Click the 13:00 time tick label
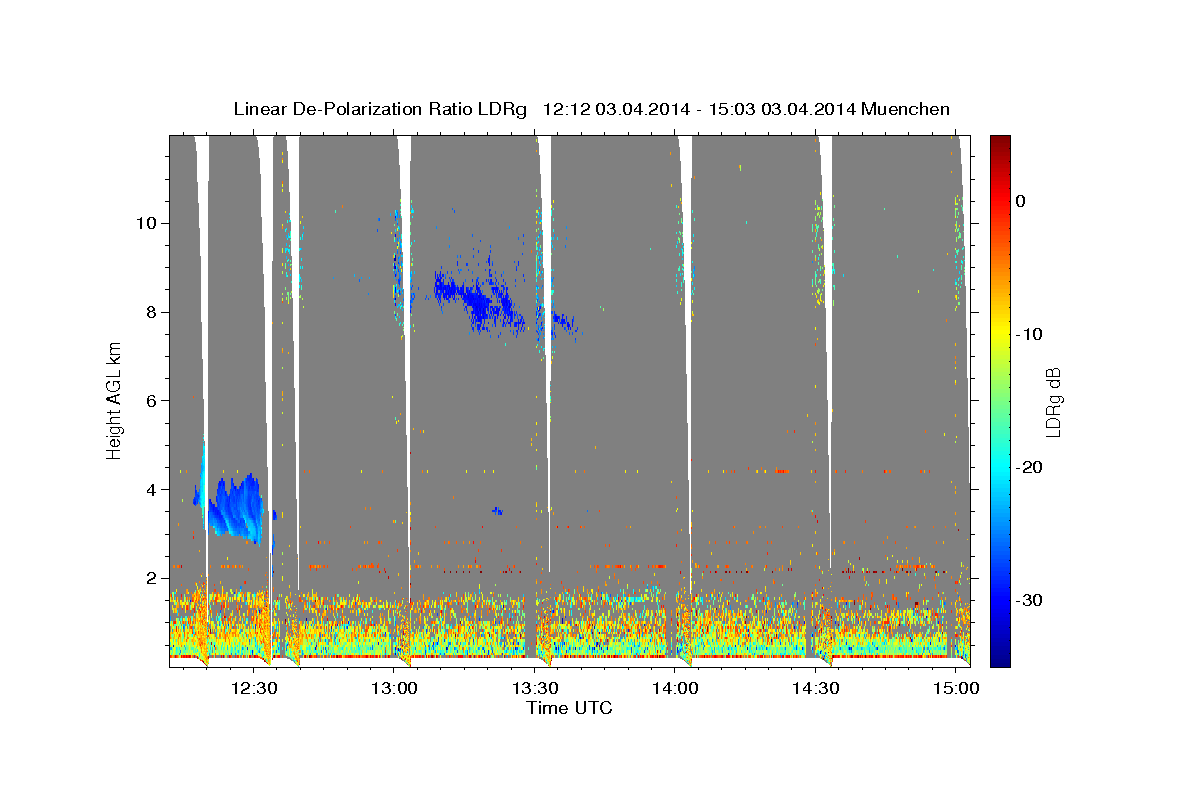Viewport: 1200px width, 800px height. 394,688
